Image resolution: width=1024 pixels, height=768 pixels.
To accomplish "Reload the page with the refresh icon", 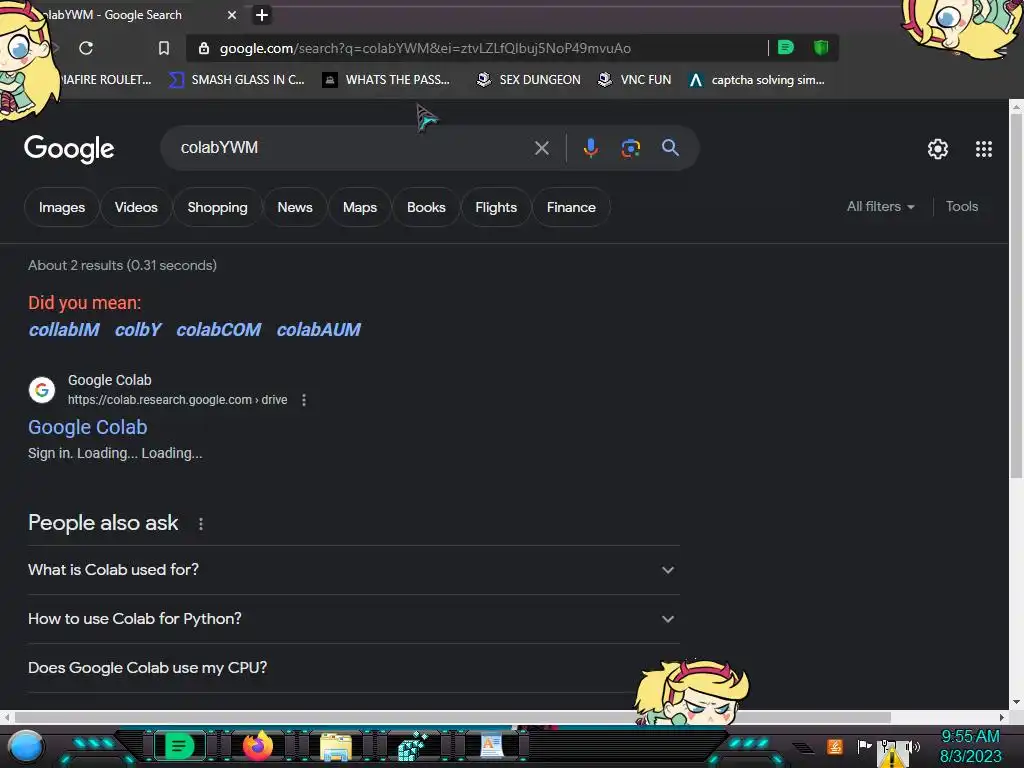I will [x=86, y=48].
